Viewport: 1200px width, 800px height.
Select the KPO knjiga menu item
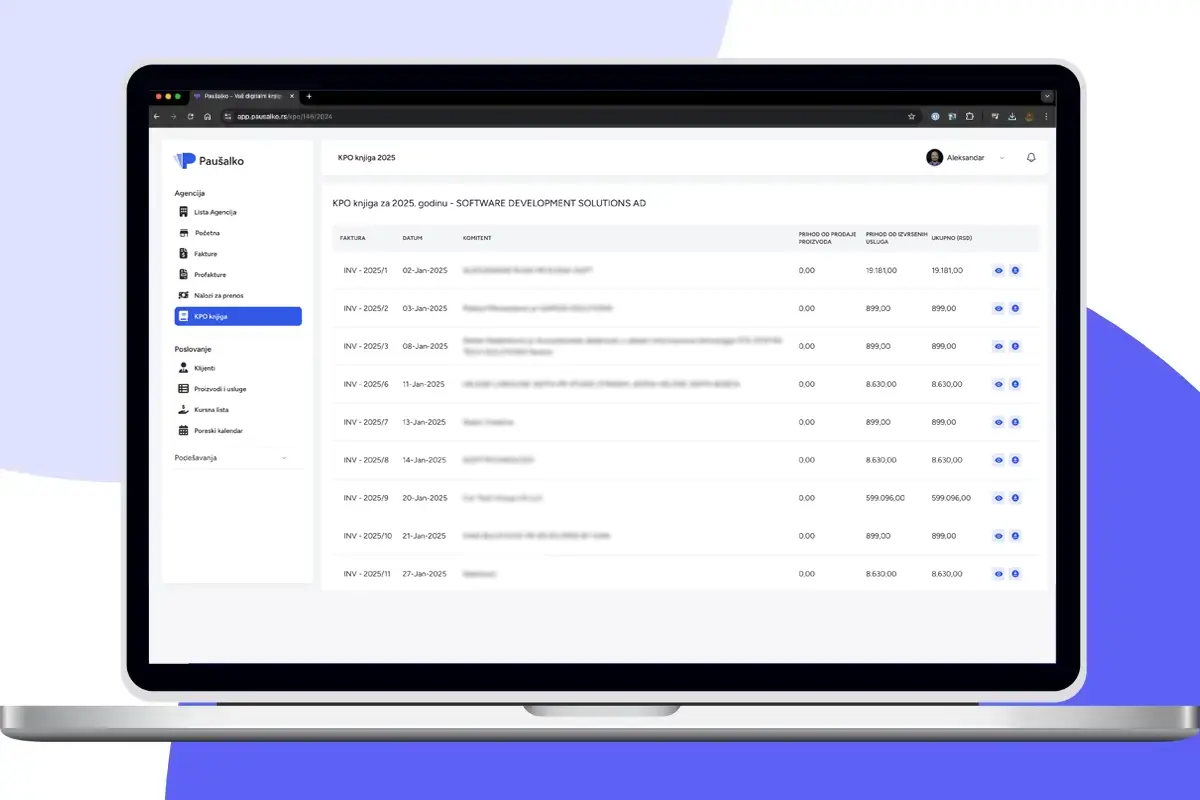(237, 316)
